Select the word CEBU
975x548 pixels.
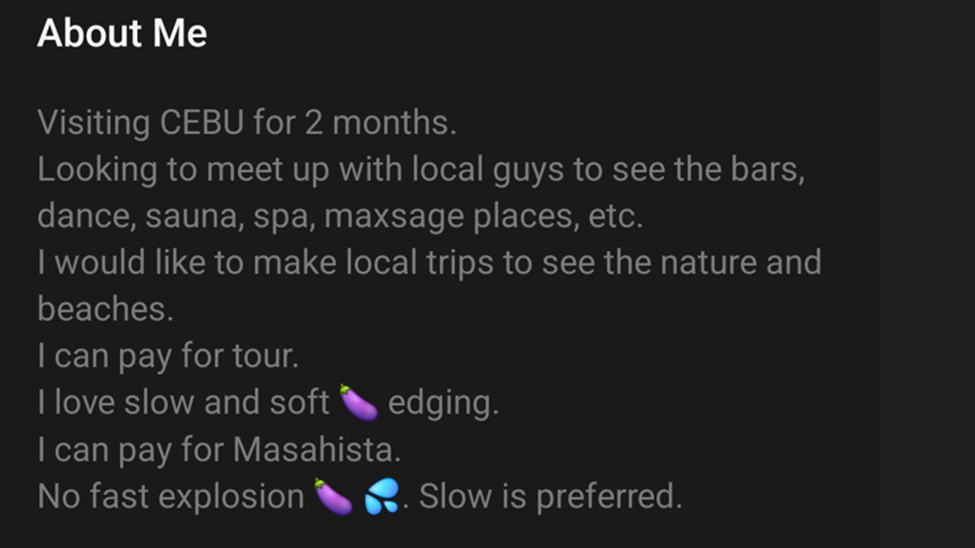click(202, 123)
